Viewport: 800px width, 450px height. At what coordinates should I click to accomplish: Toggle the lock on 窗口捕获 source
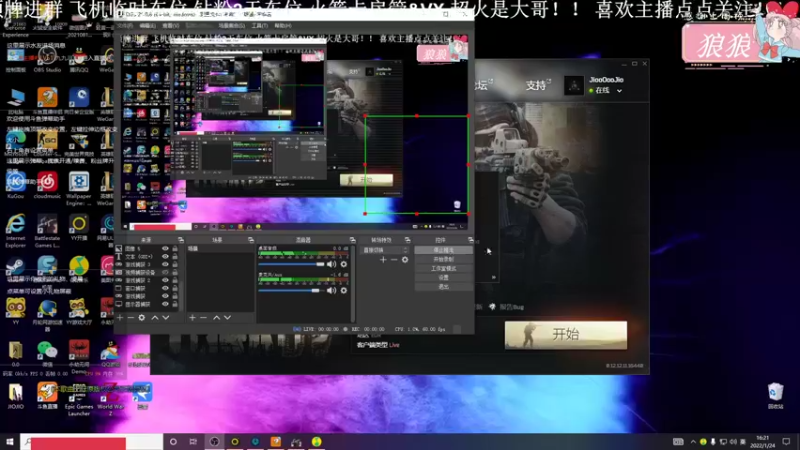point(174,288)
